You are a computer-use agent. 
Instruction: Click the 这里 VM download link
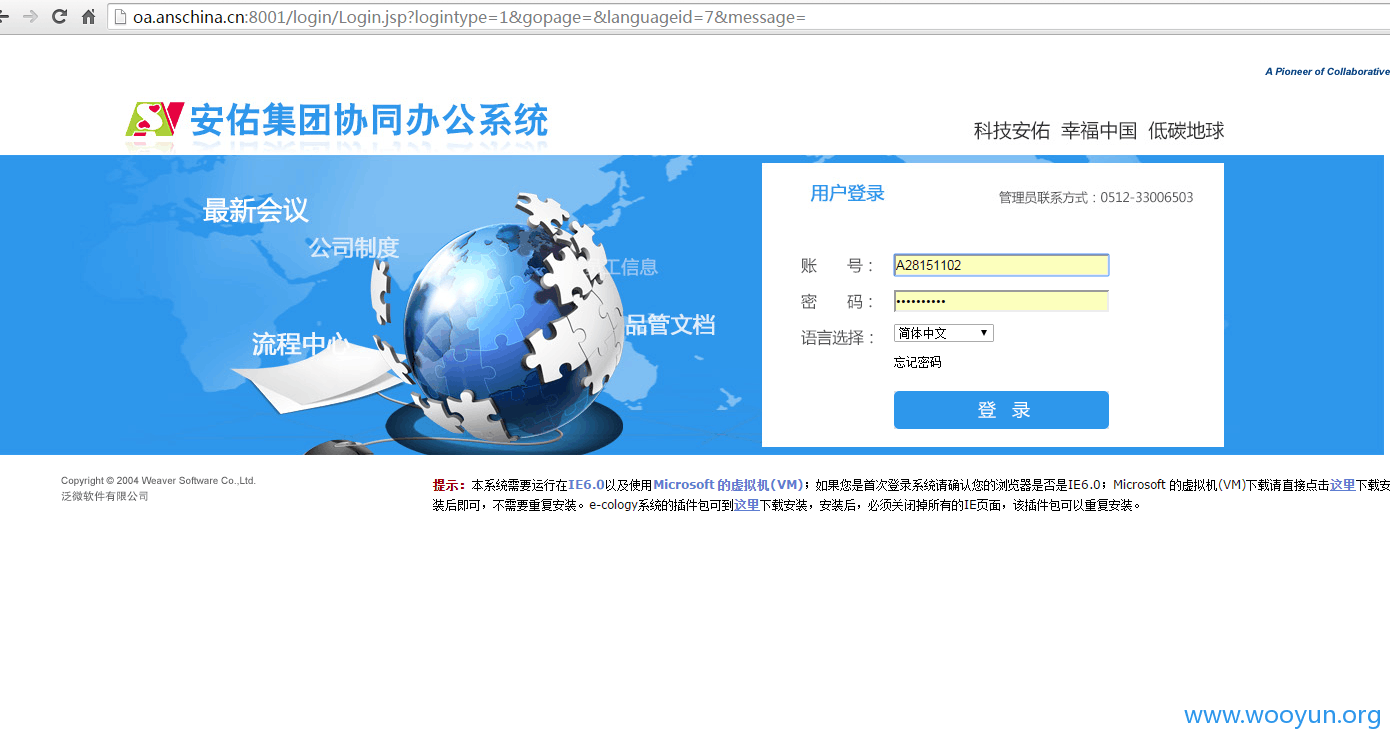point(1342,485)
